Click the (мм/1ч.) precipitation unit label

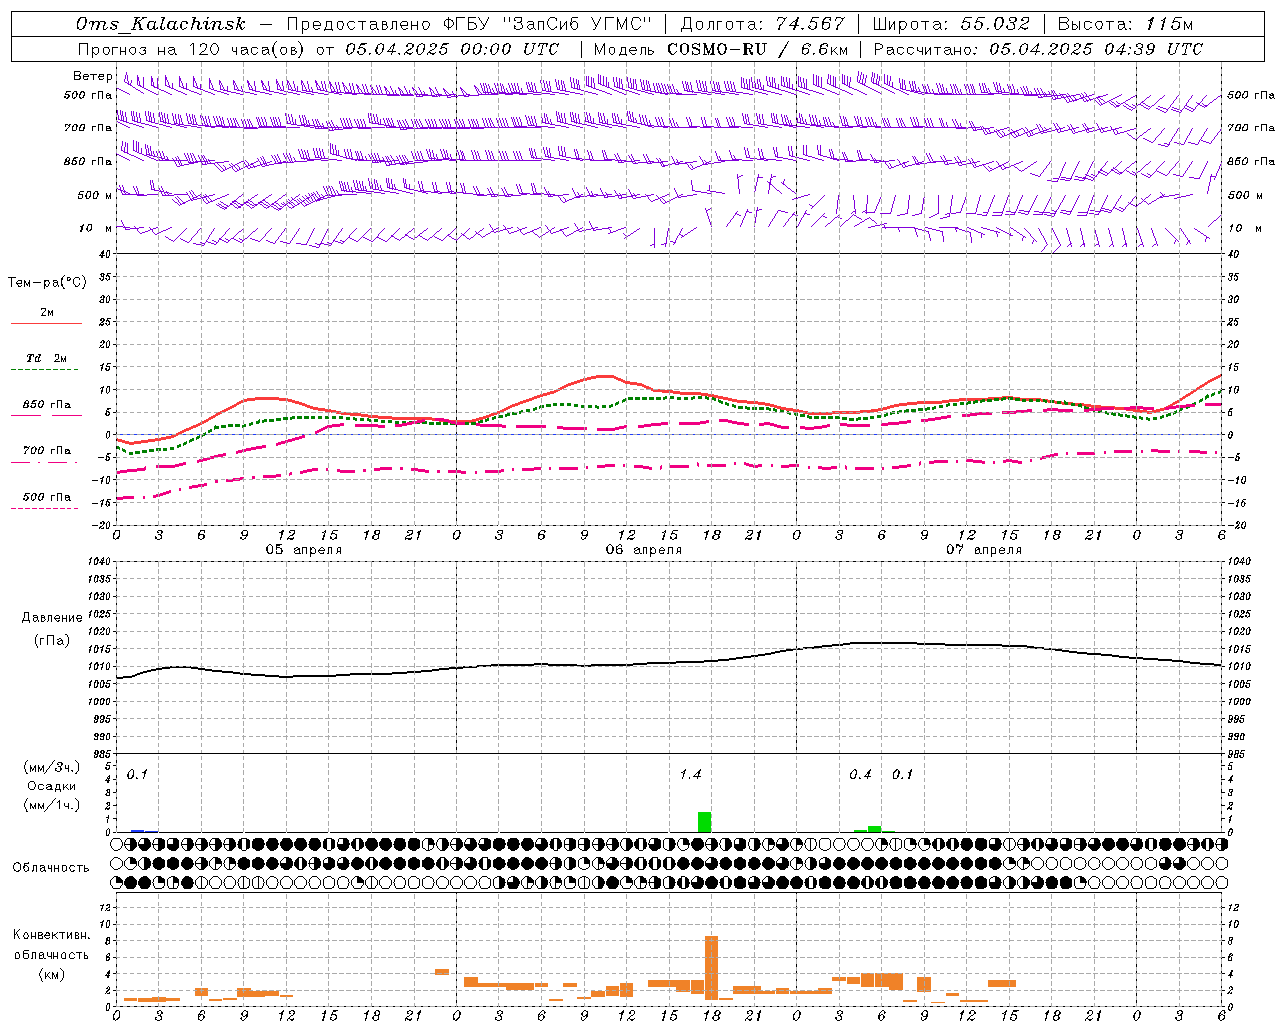point(52,805)
